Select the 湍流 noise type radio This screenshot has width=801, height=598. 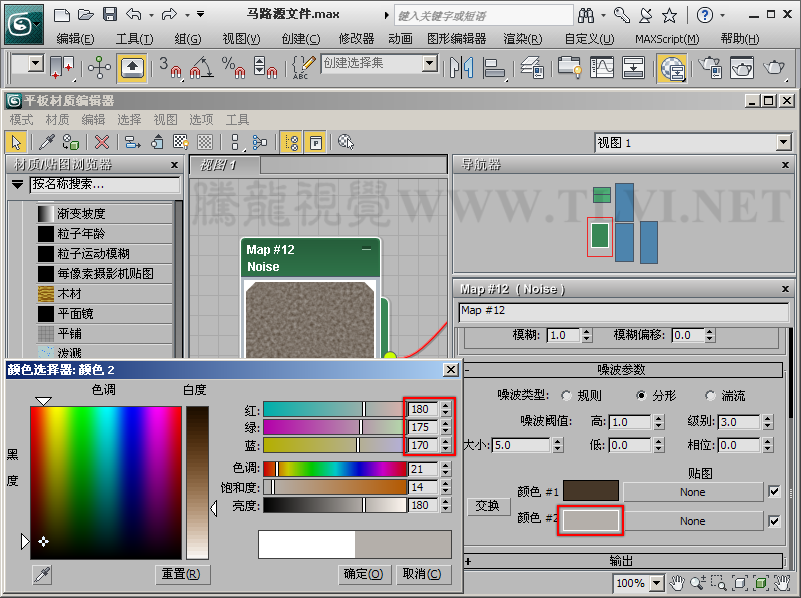point(710,395)
